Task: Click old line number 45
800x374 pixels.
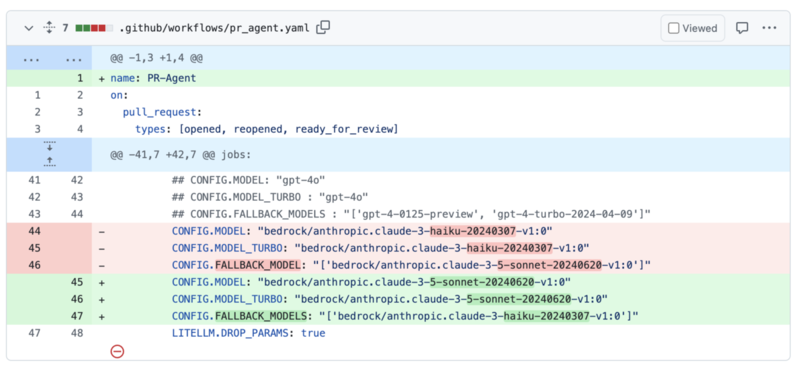Action: tap(34, 248)
